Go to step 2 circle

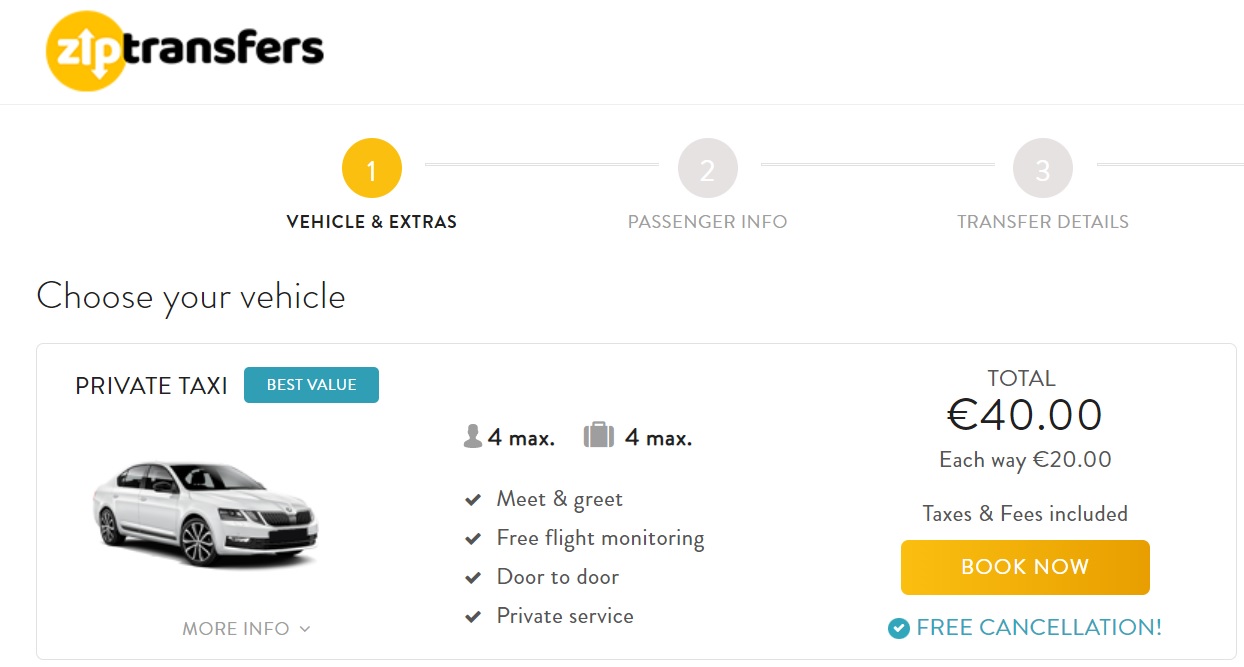[708, 169]
